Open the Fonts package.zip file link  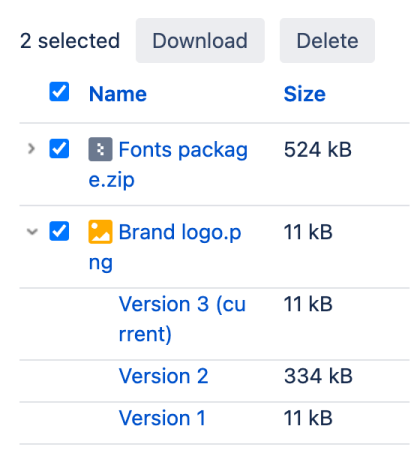point(168,164)
